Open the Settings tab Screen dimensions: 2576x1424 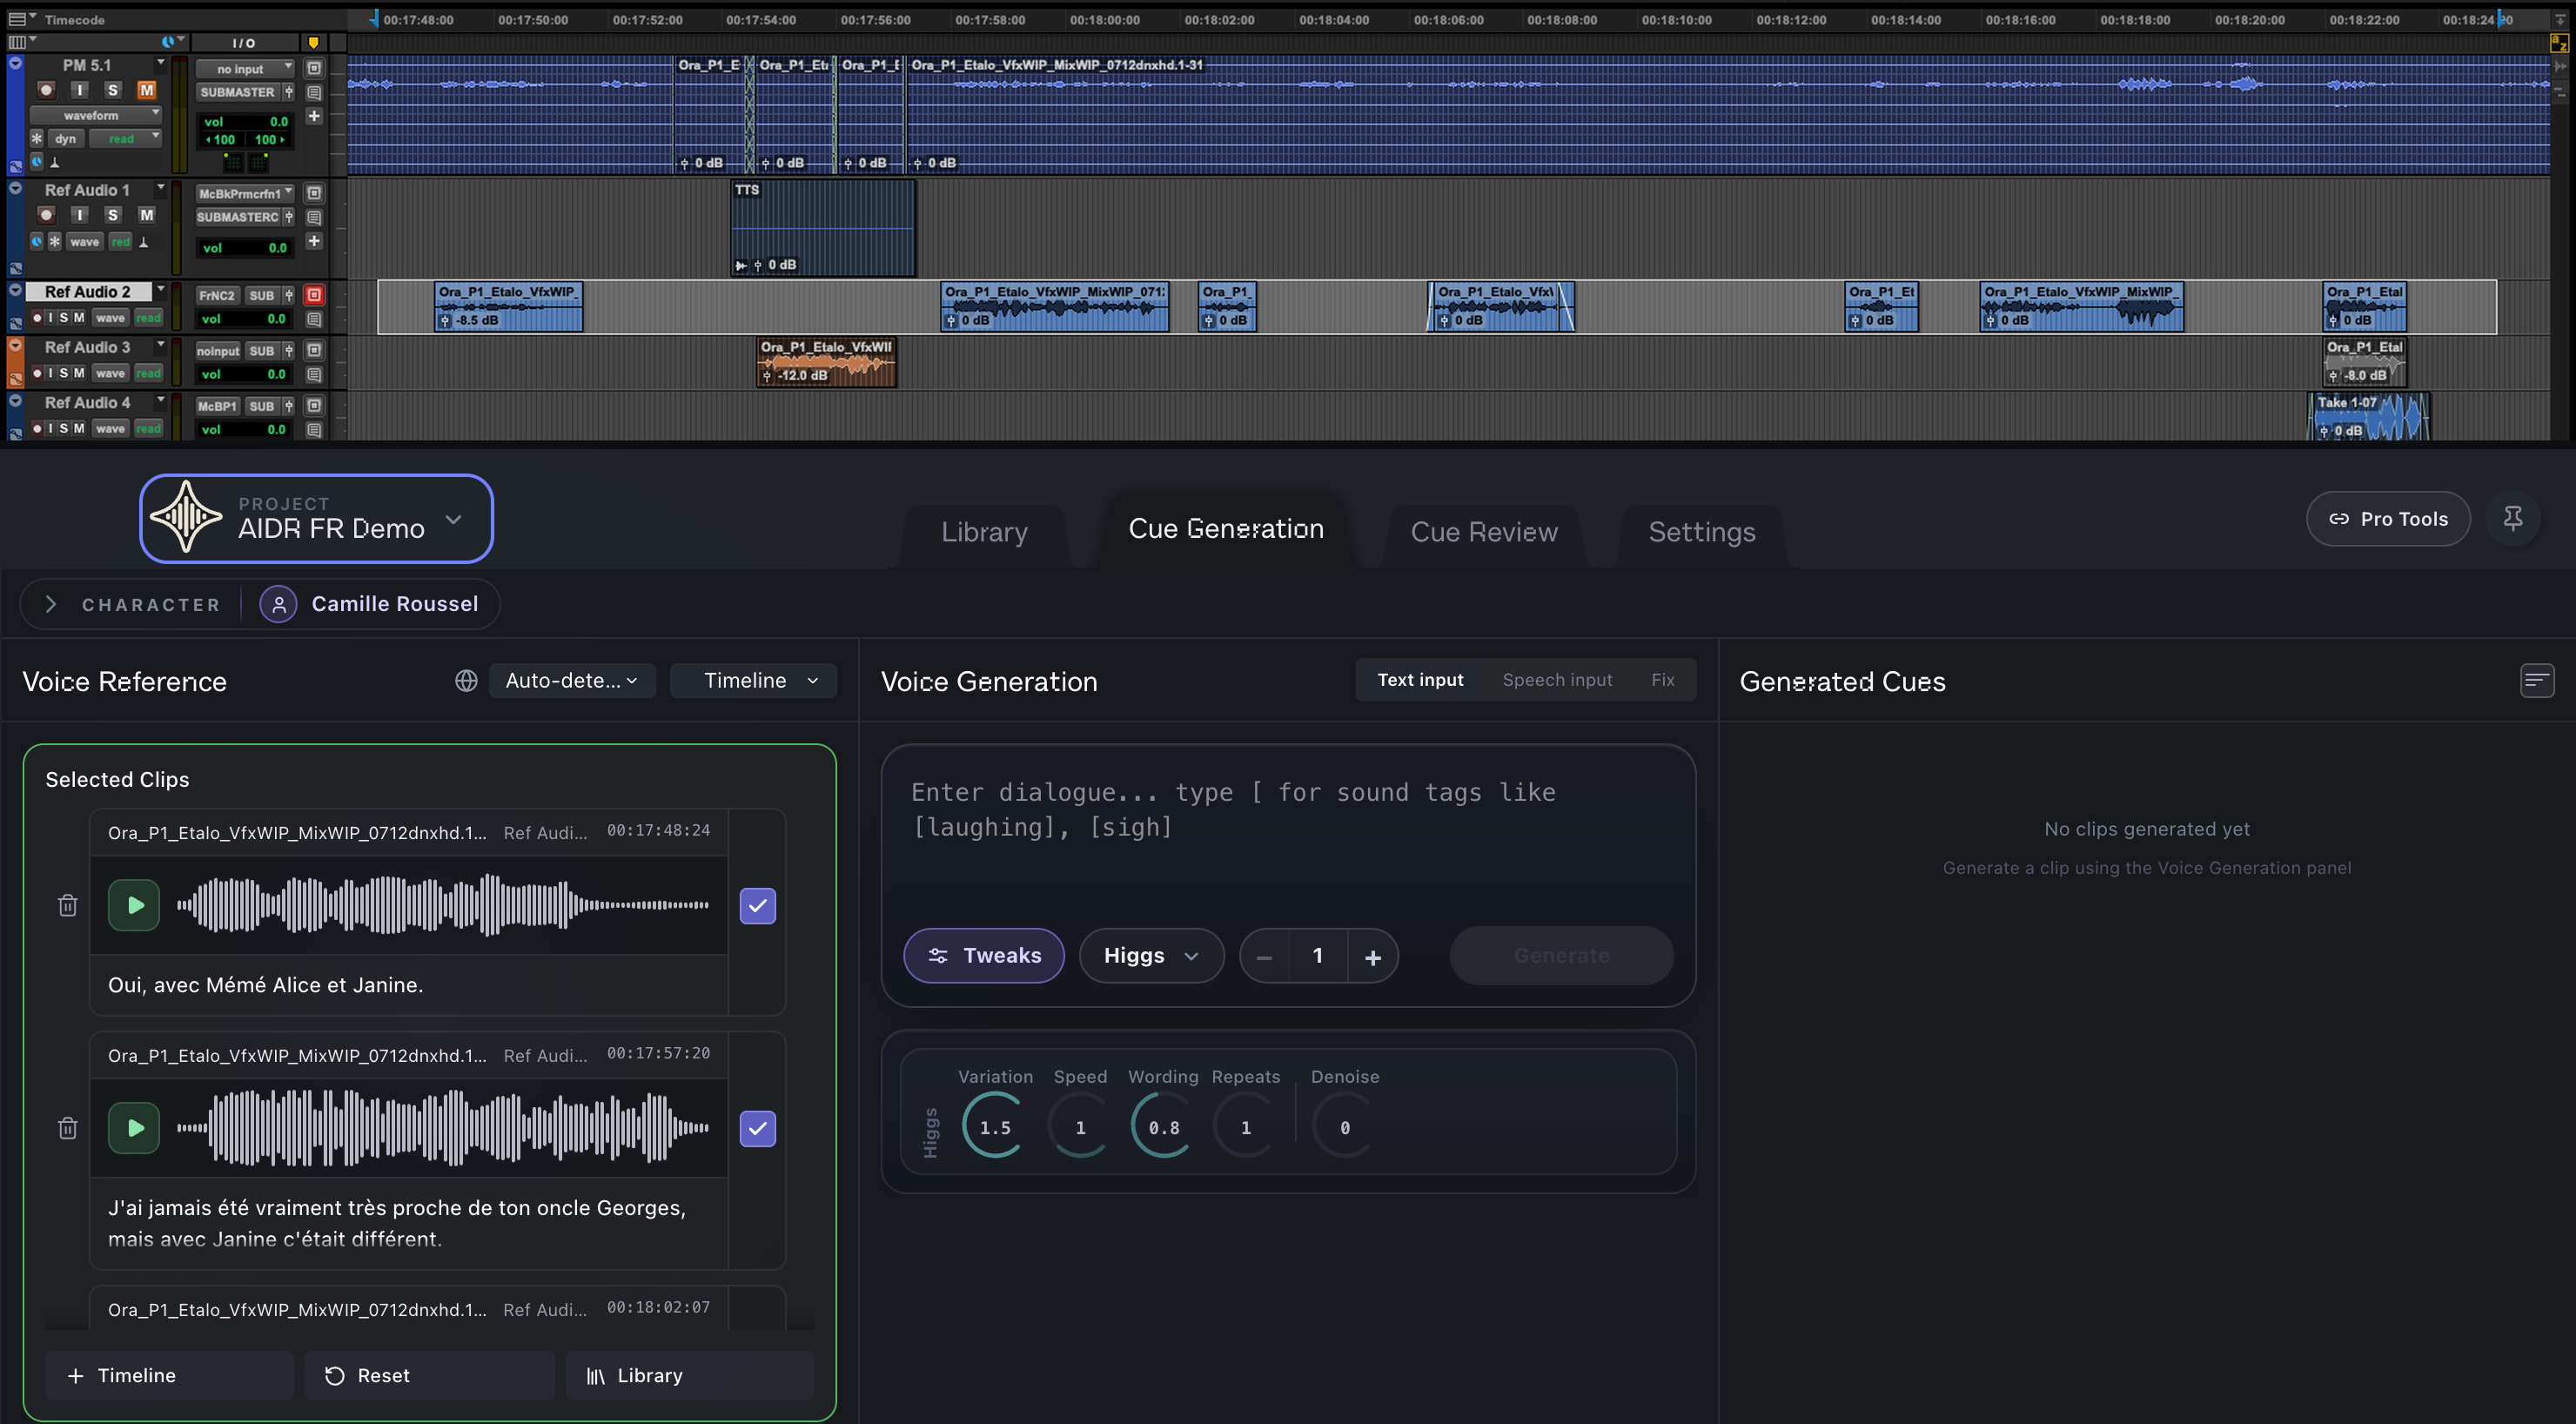point(1701,532)
